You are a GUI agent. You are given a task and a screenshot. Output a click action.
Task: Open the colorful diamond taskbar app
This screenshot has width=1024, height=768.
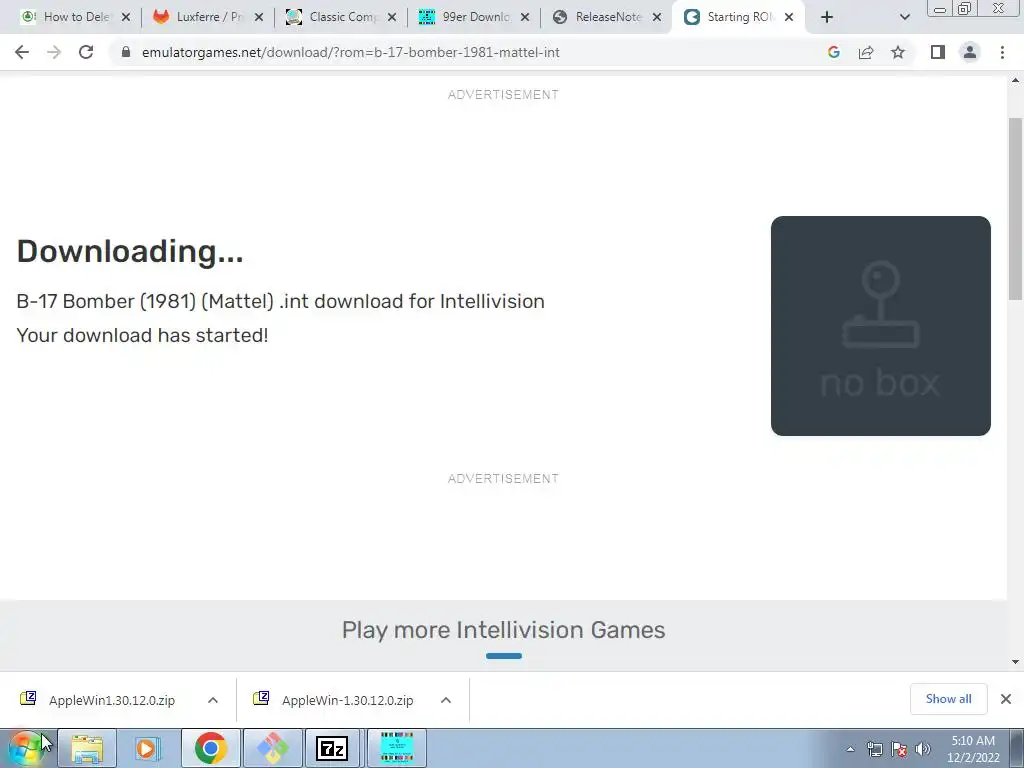(x=272, y=748)
